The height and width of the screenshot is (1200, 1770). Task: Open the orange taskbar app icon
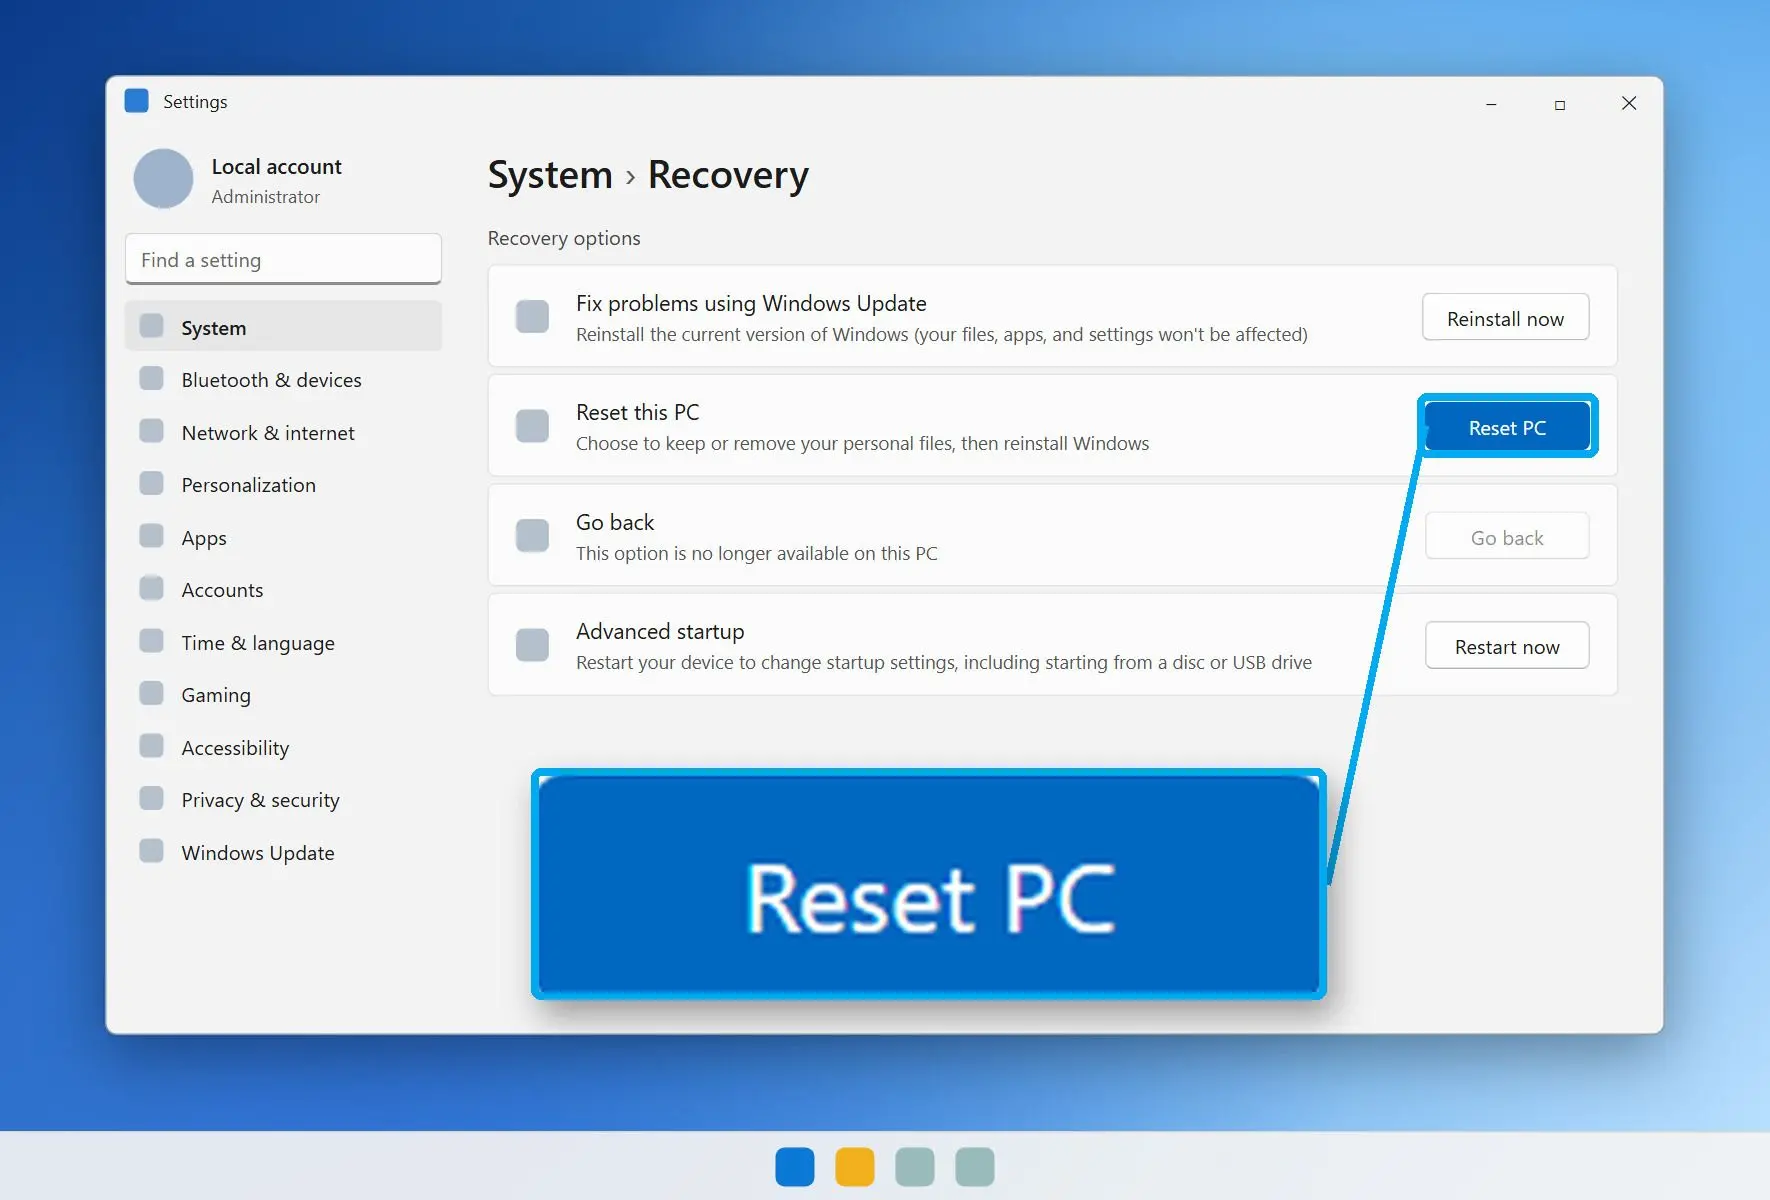pyautogui.click(x=855, y=1167)
